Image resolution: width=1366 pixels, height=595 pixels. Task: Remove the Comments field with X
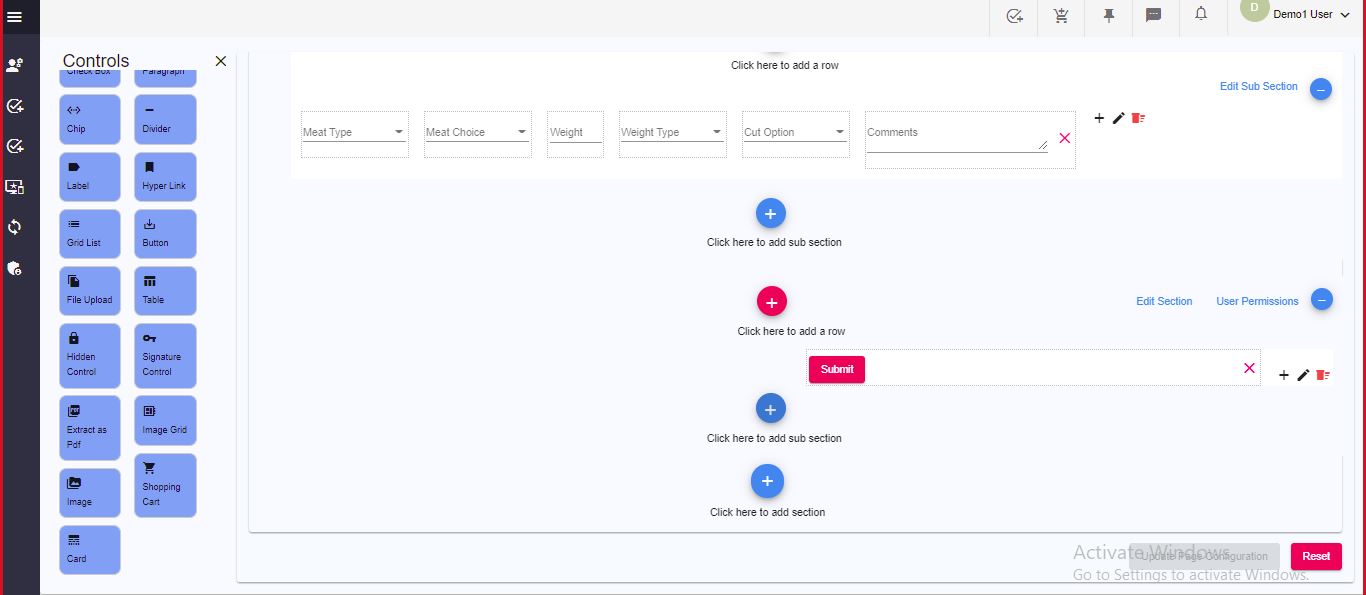tap(1064, 138)
